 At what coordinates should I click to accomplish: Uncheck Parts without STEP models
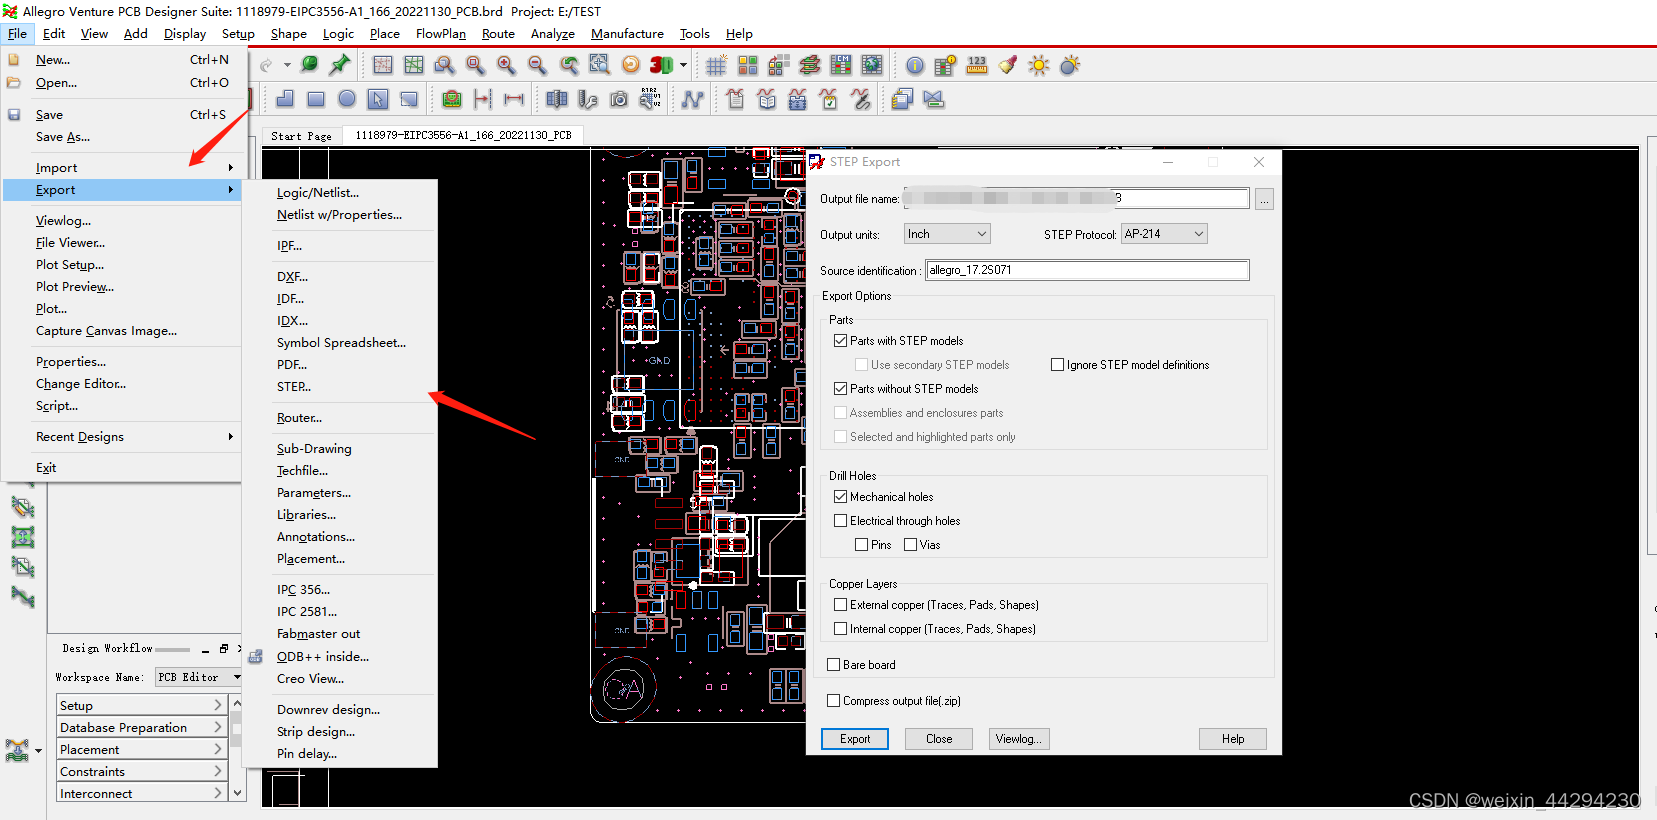[840, 389]
